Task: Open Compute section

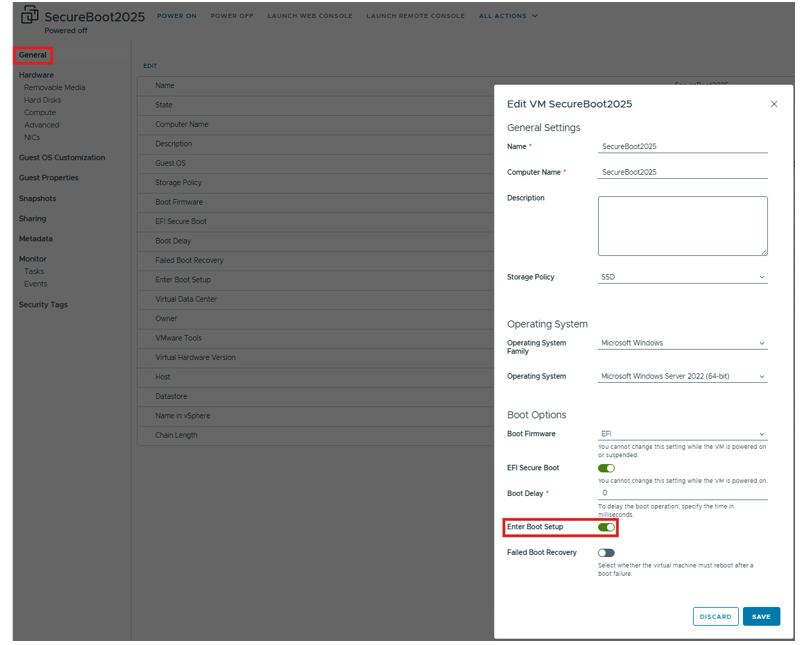Action: [40, 113]
